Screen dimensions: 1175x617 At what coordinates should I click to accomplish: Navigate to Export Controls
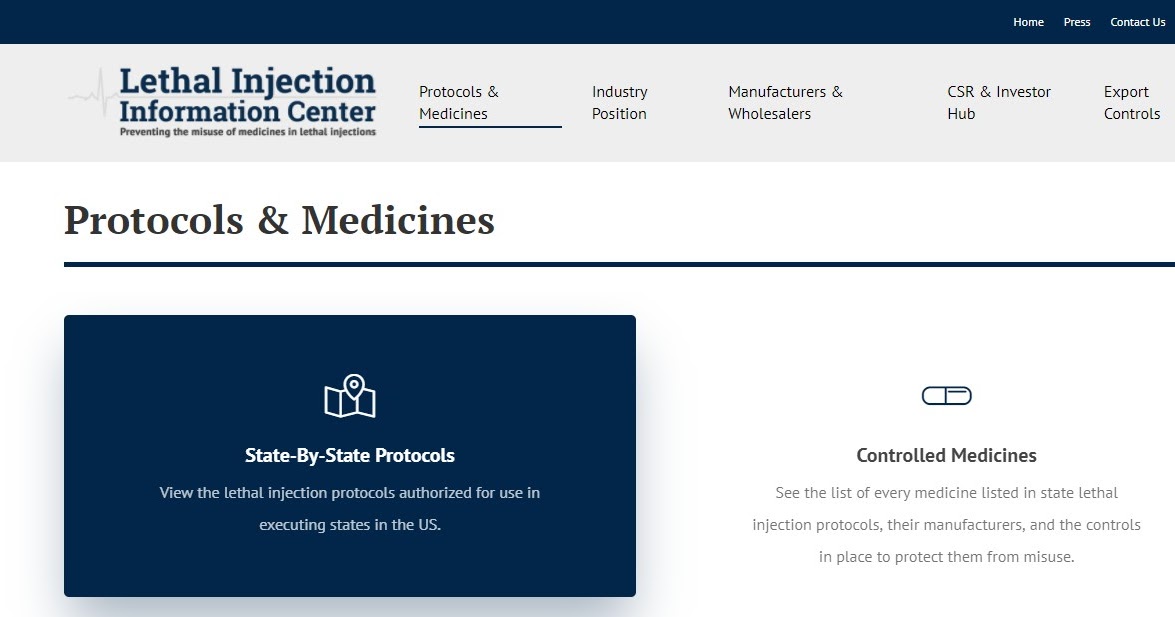1131,102
